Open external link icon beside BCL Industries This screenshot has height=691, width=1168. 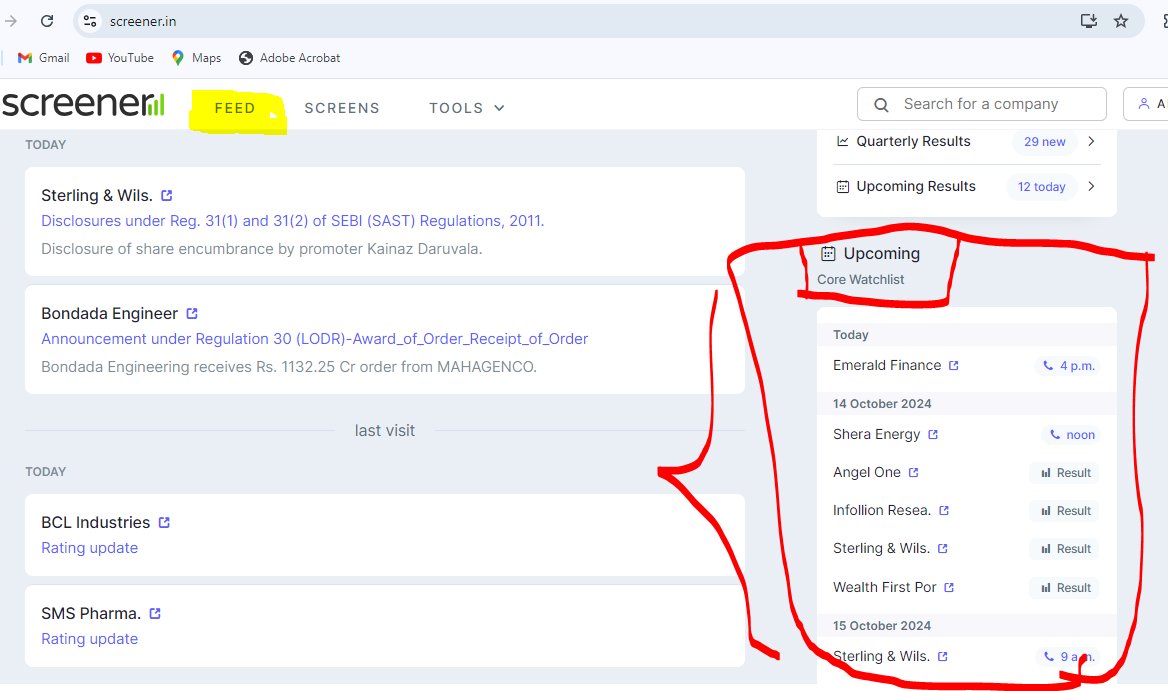[165, 523]
